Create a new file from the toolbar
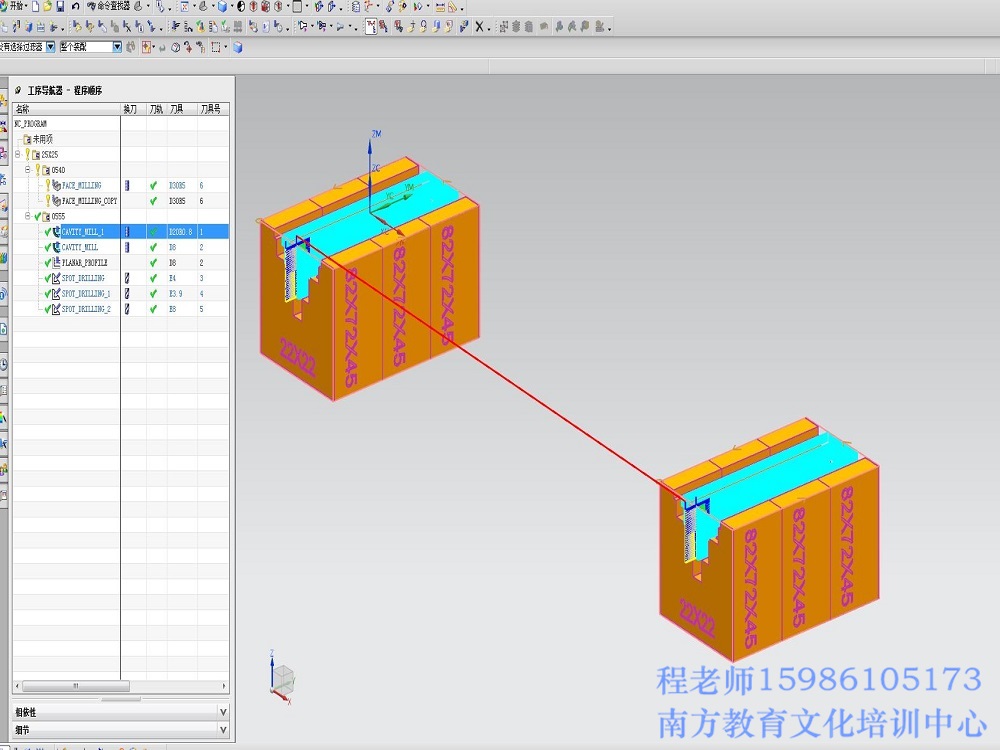The width and height of the screenshot is (1000, 750). [x=36, y=6]
